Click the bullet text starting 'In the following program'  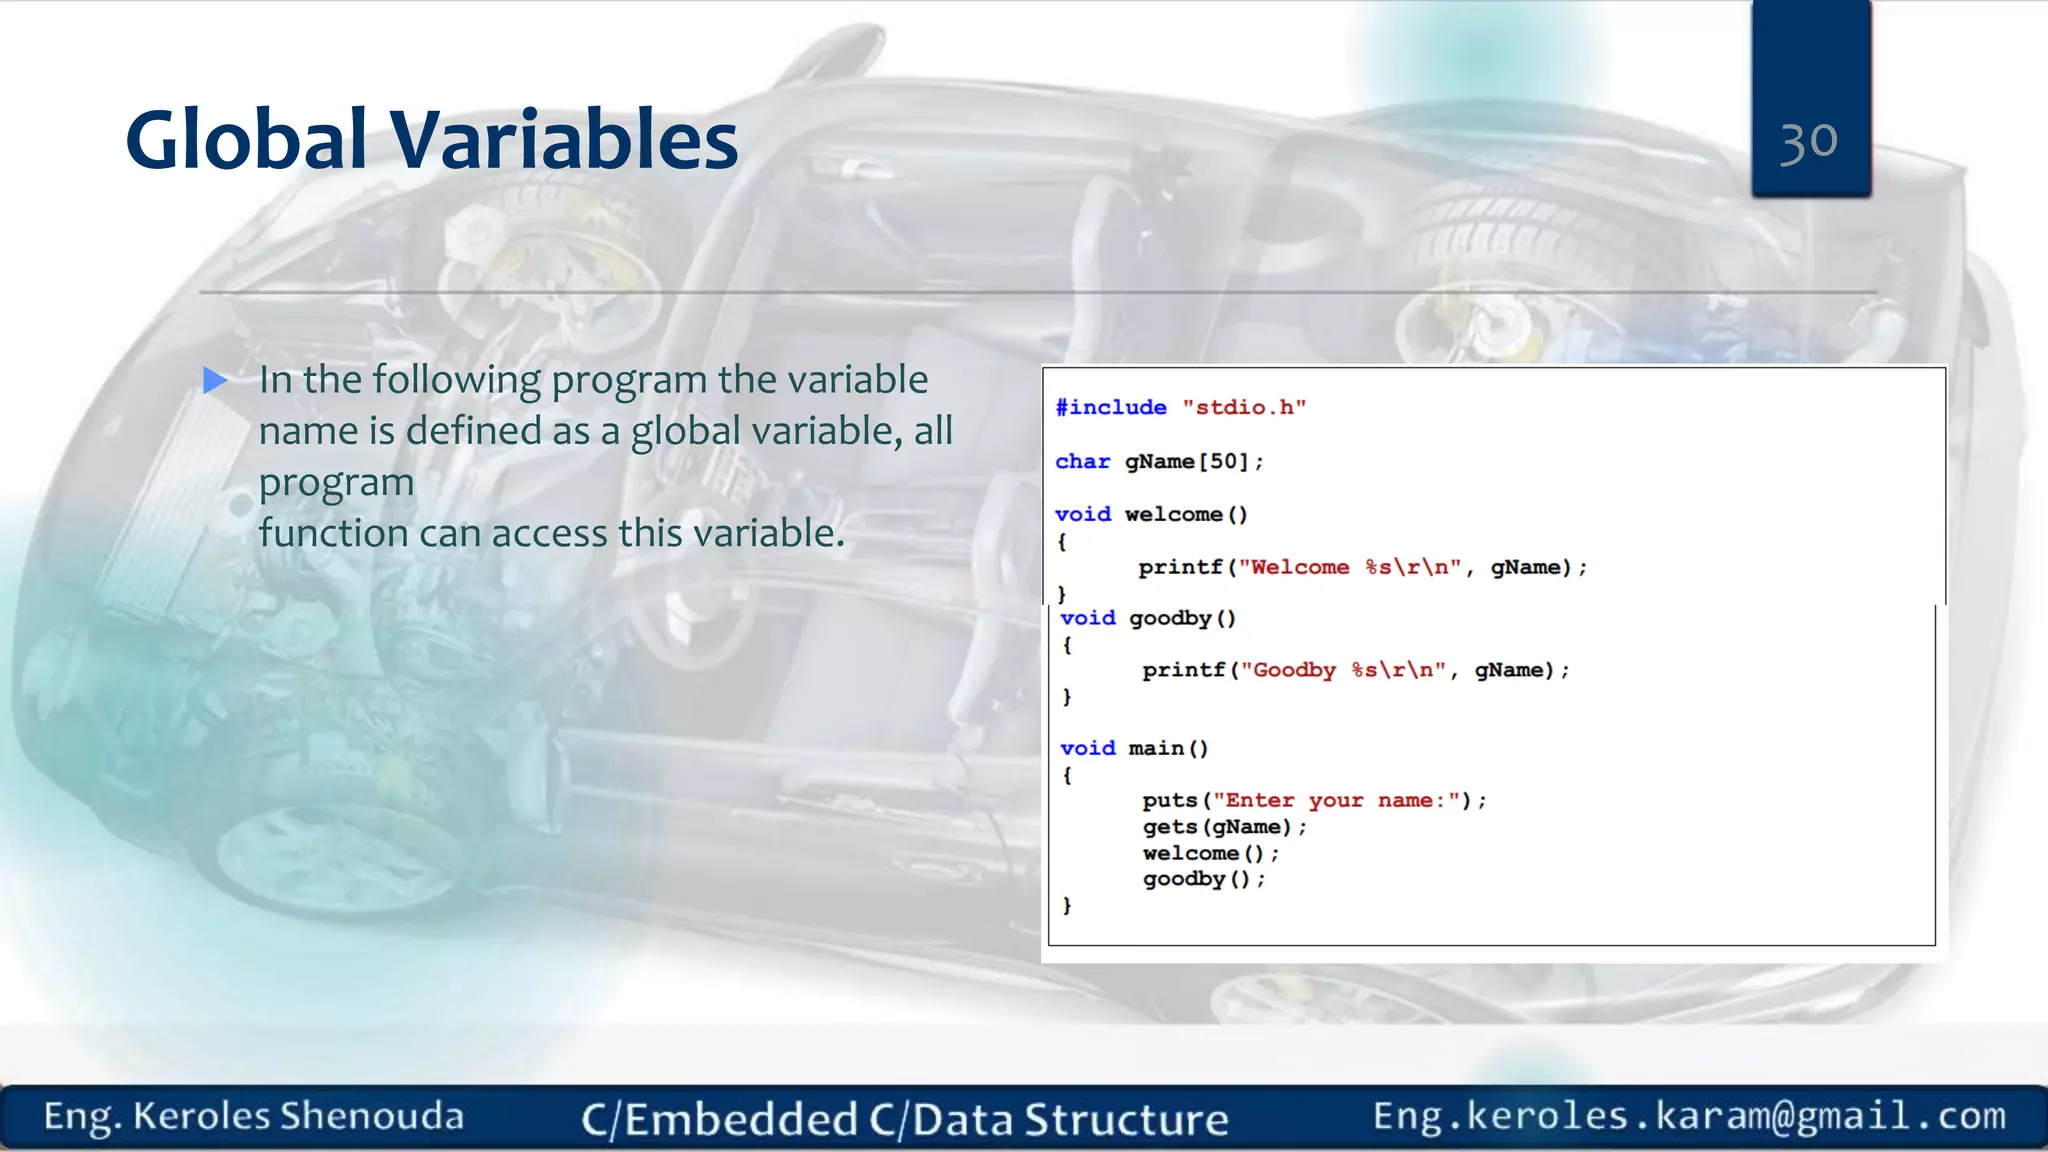pos(593,380)
